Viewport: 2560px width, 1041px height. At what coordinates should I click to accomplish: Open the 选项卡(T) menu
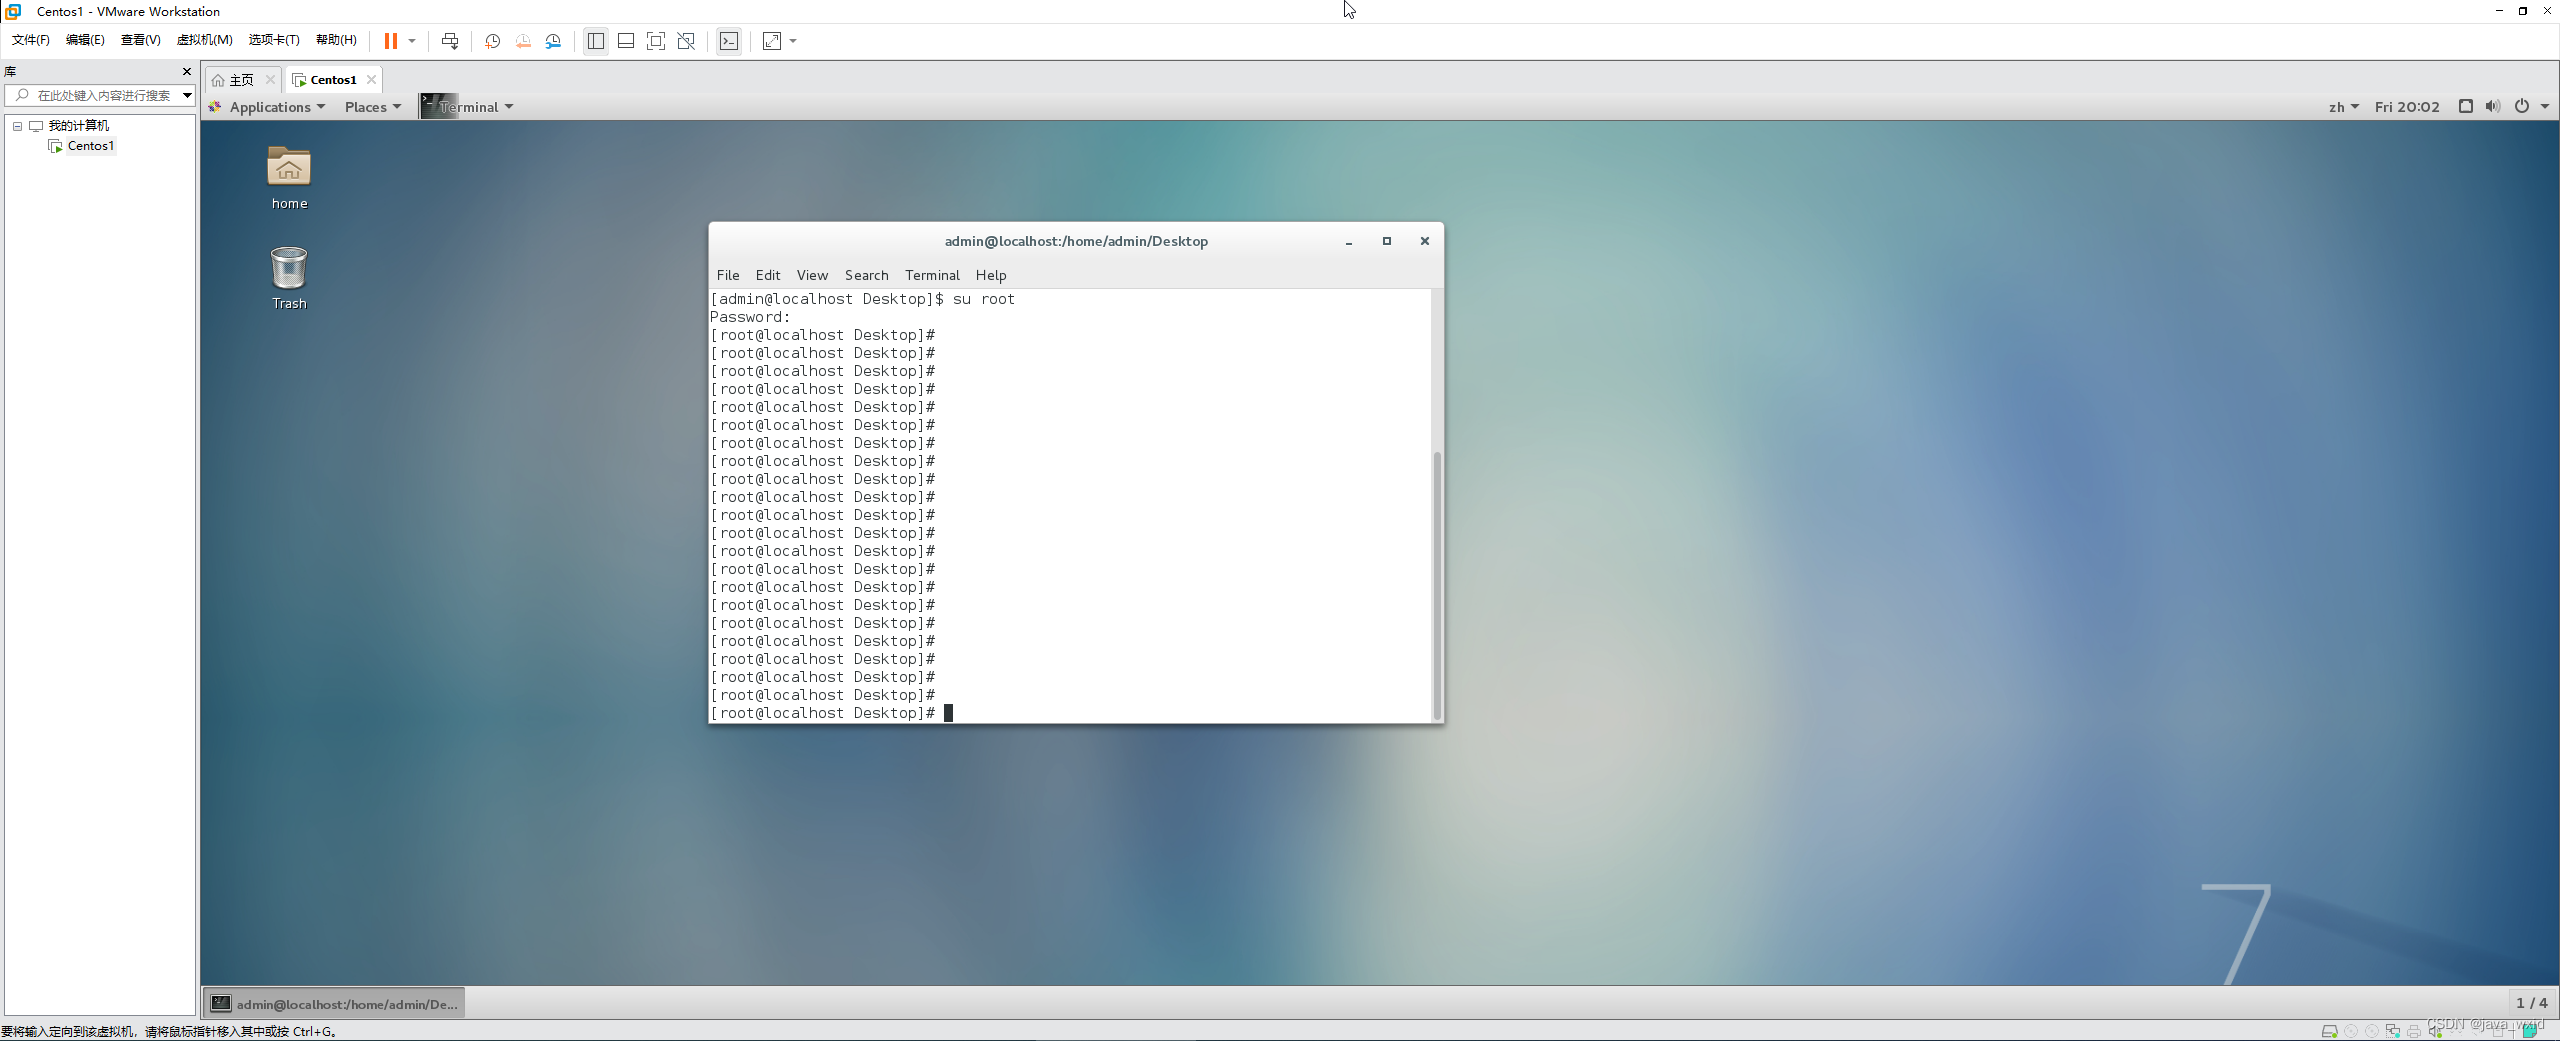tap(274, 40)
